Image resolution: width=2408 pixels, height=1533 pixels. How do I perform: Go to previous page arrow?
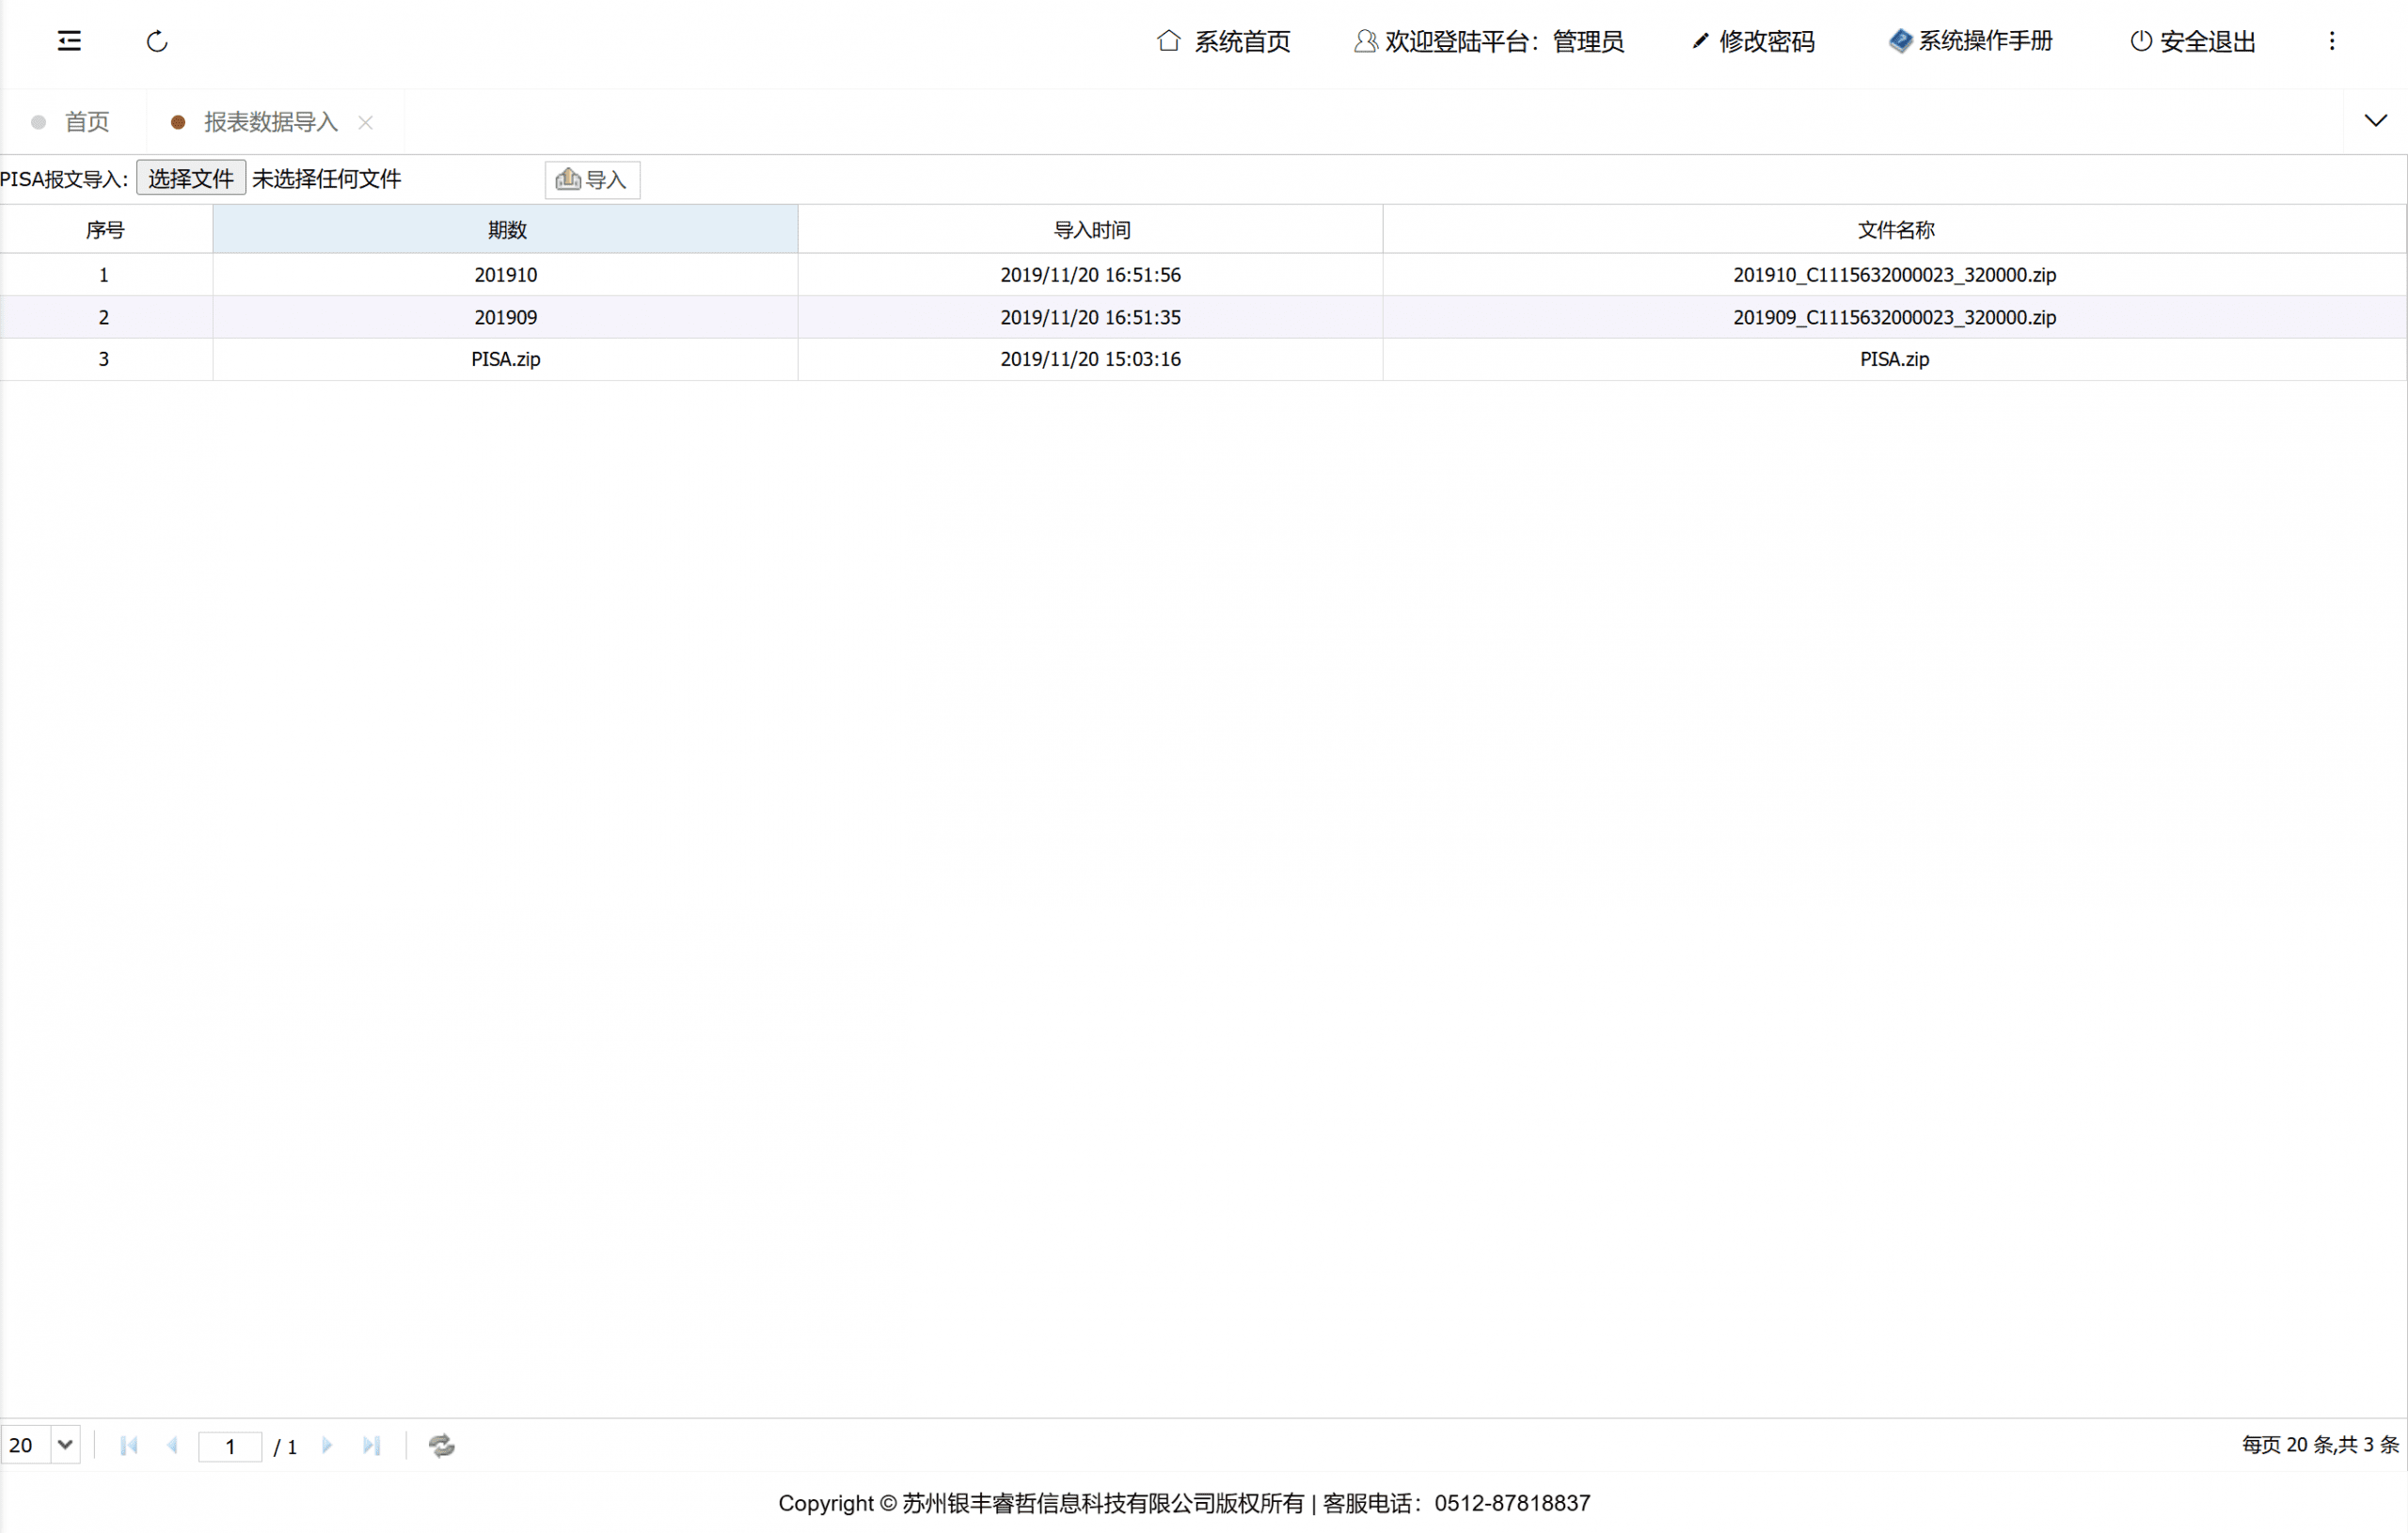[x=173, y=1445]
